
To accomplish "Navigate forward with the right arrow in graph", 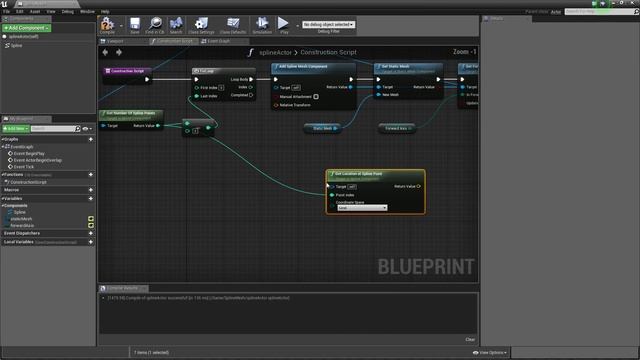I will (x=119, y=52).
